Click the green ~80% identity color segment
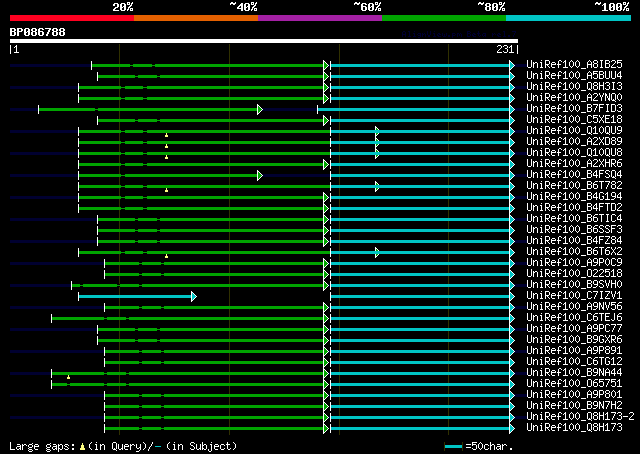640x454 pixels. (x=444, y=18)
